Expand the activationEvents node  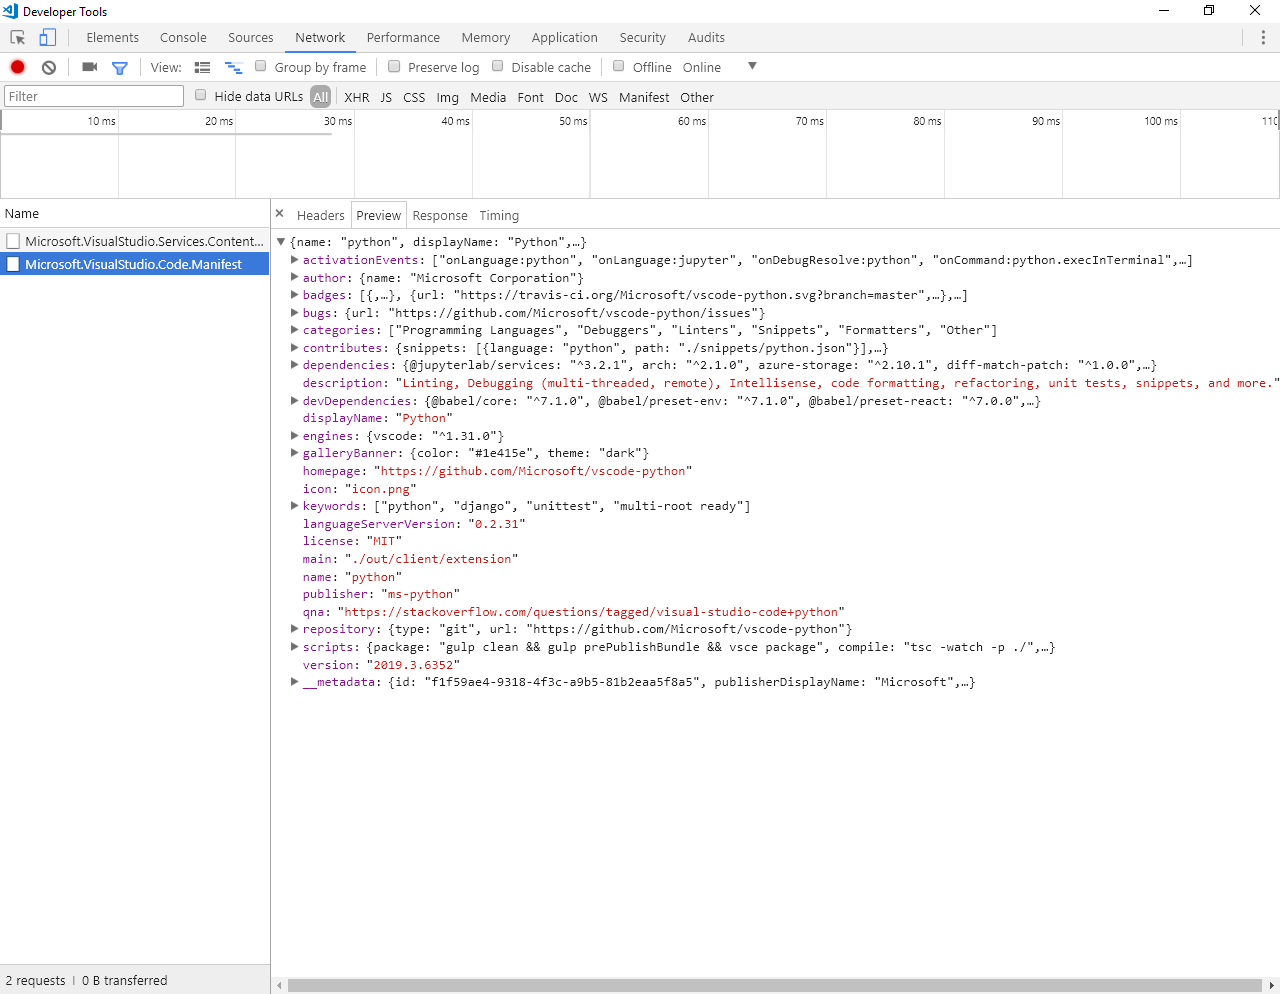pos(294,260)
